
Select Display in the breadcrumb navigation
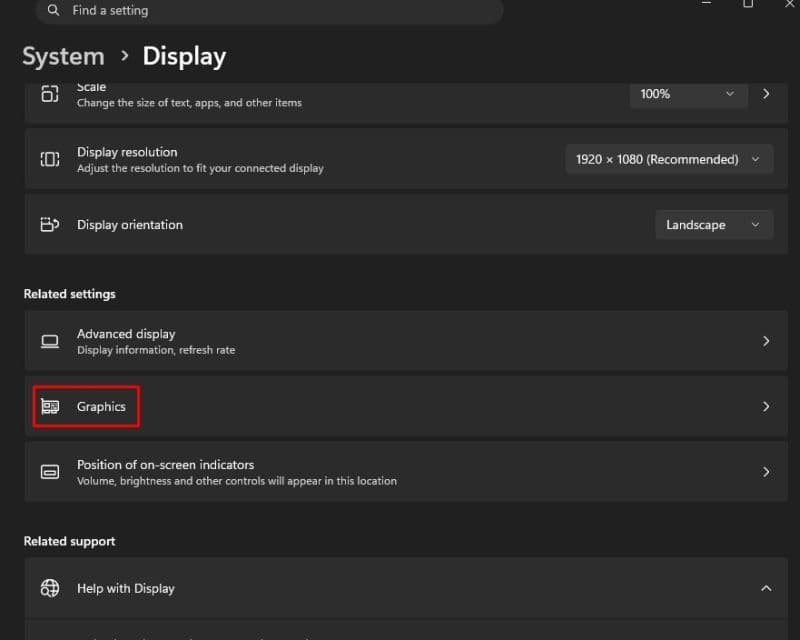[184, 56]
